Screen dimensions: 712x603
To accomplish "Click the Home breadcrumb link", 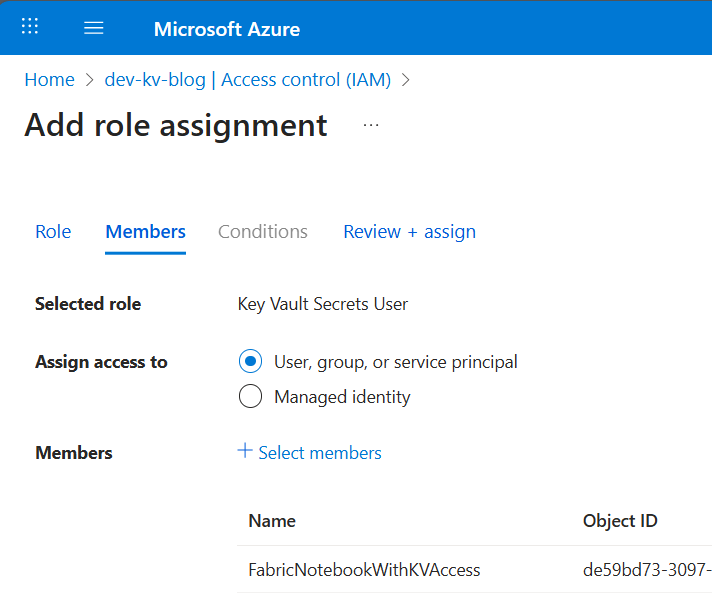I will (49, 80).
